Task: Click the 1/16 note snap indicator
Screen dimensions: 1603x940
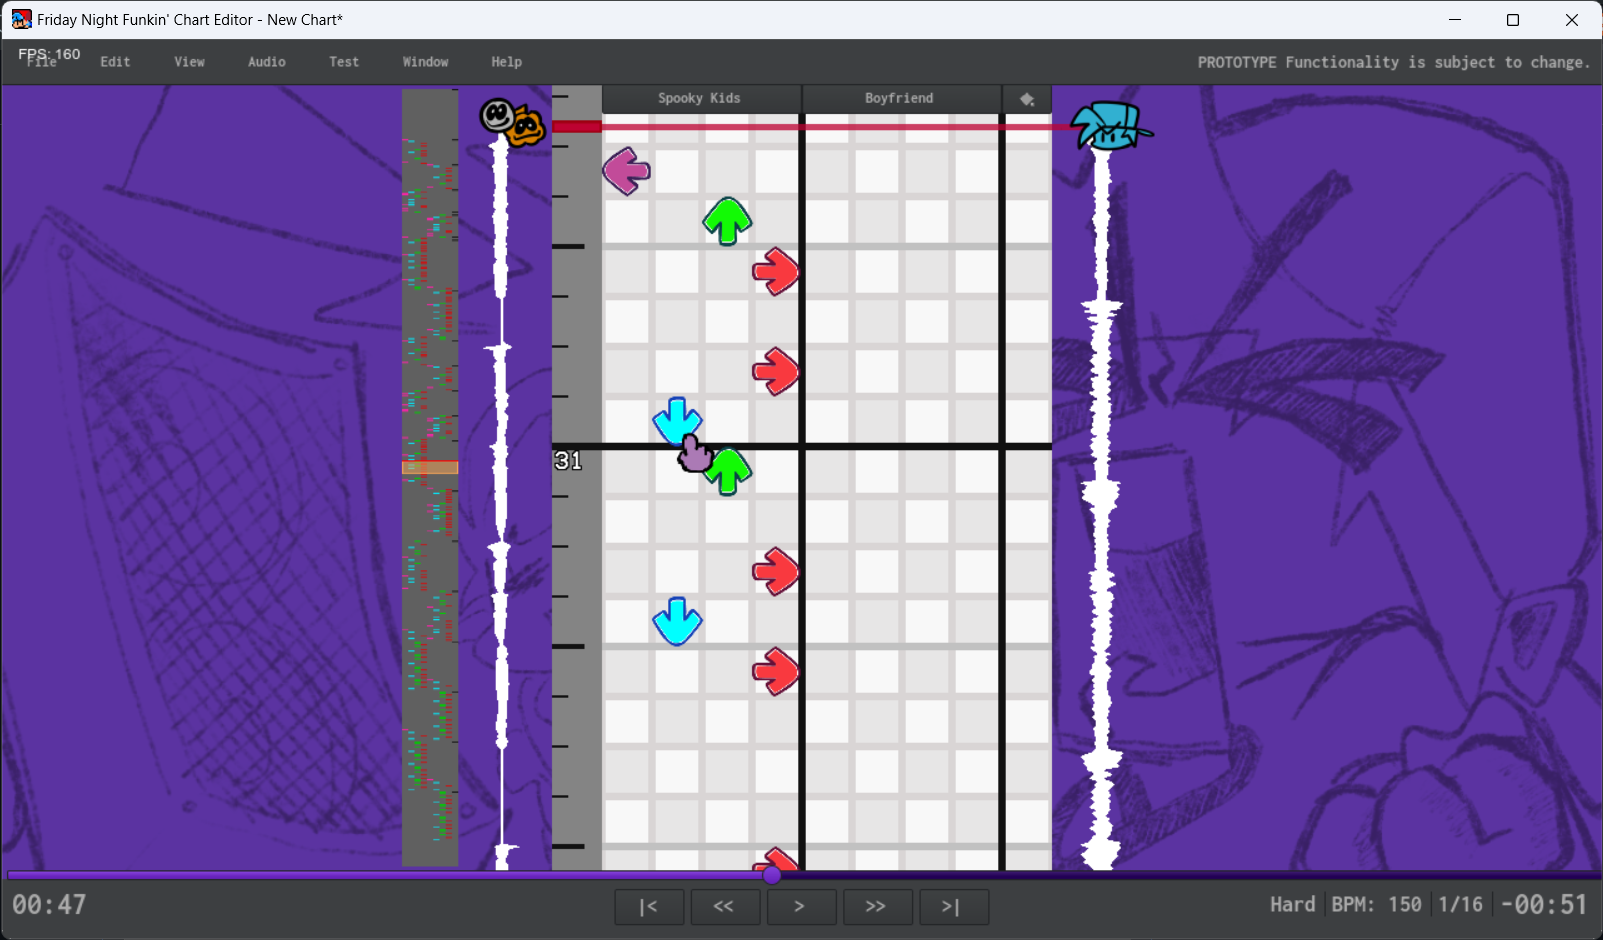Action: point(1461,905)
